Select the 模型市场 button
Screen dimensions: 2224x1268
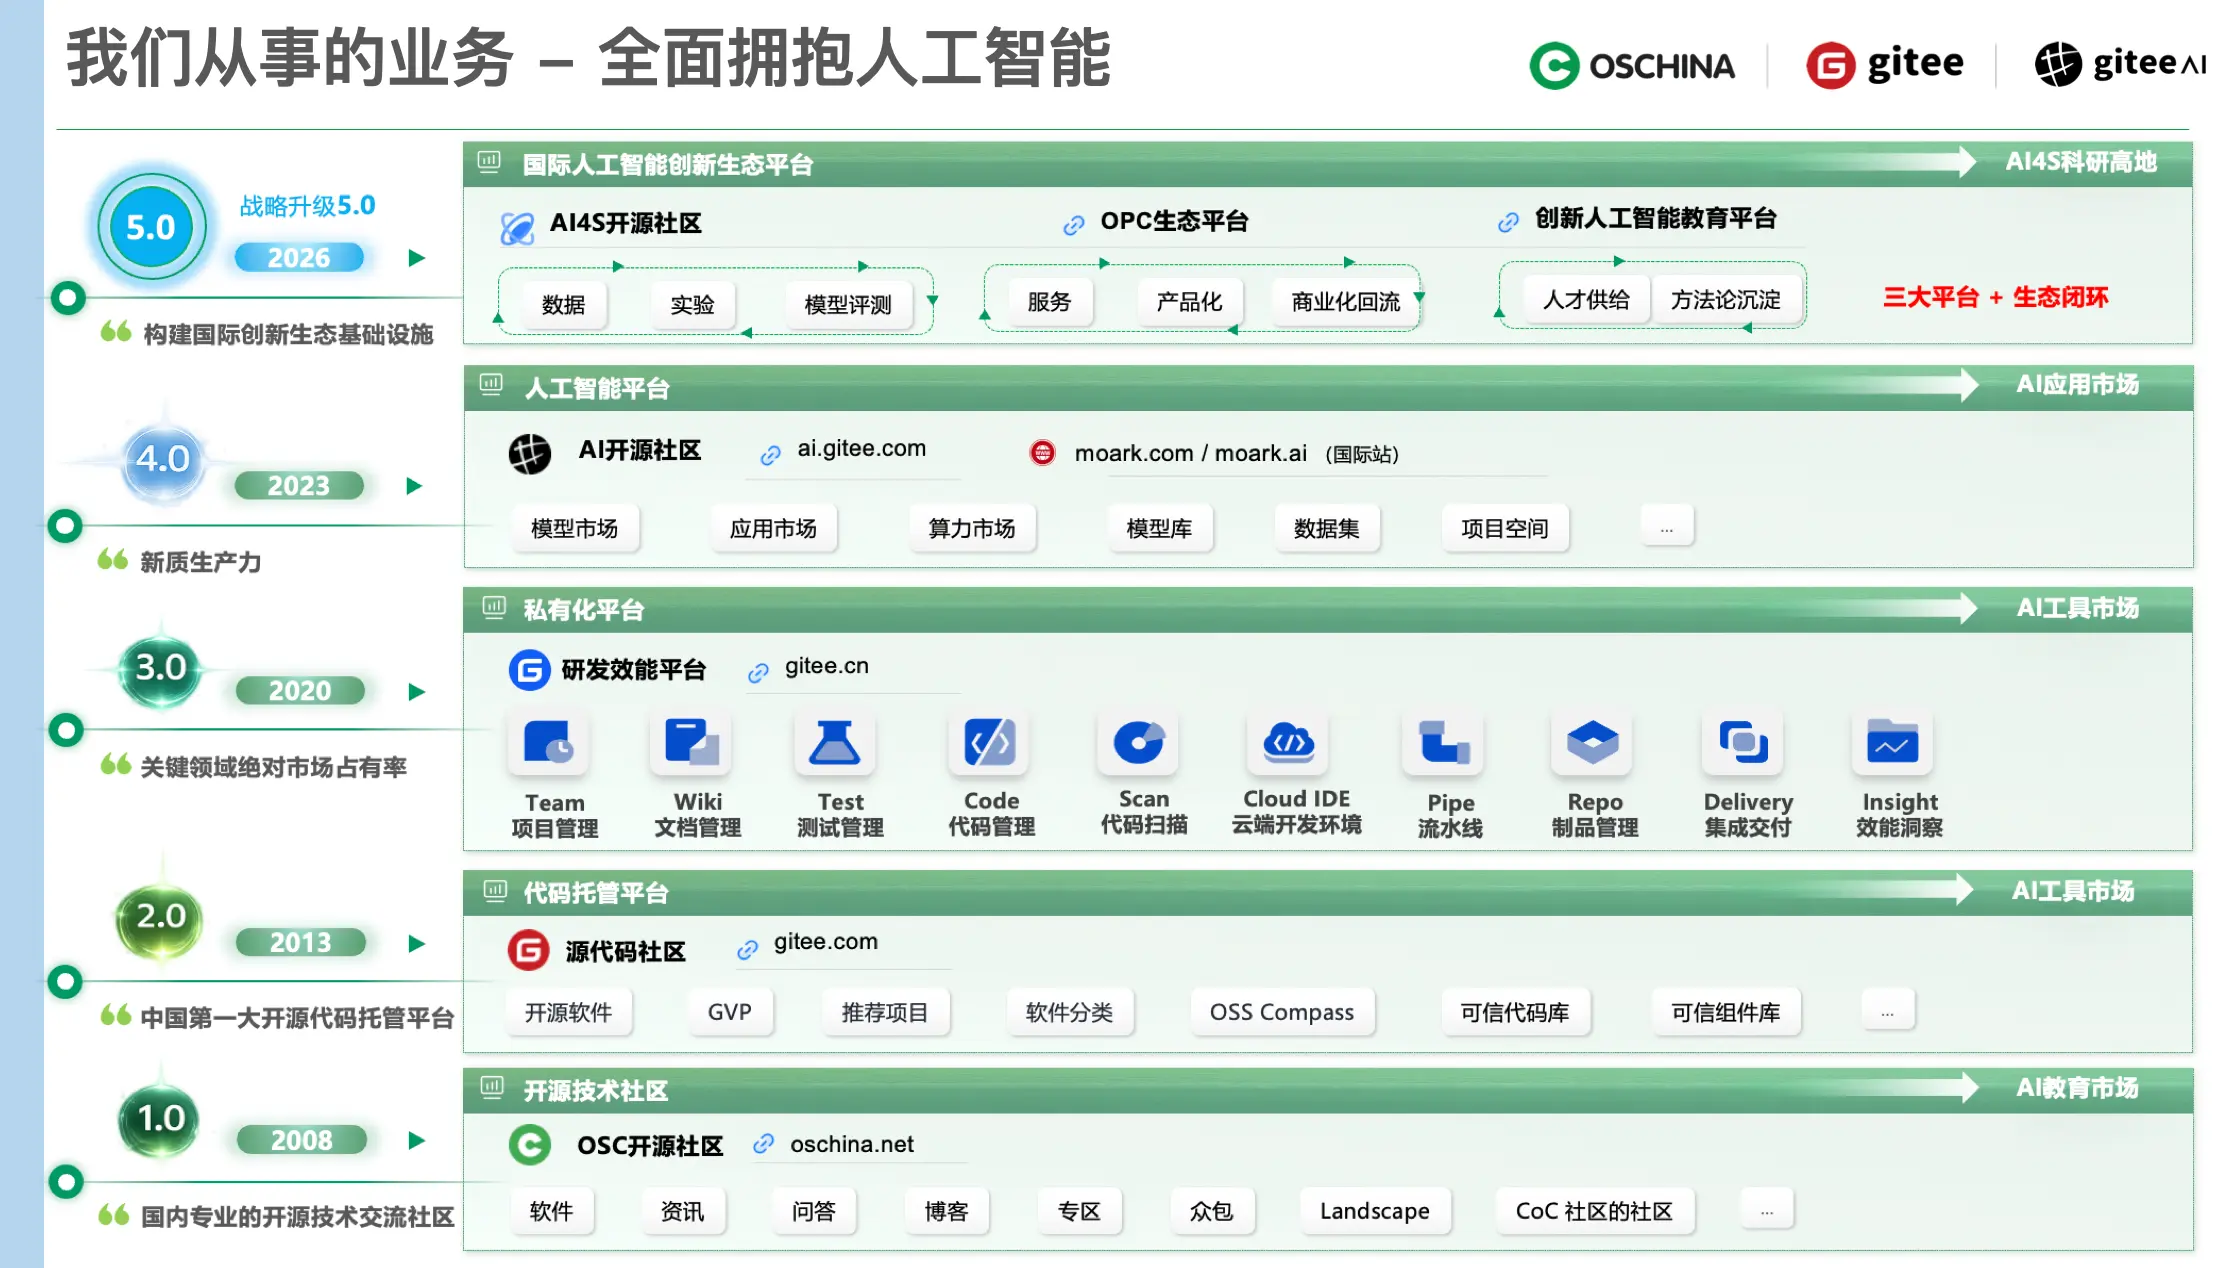pyautogui.click(x=574, y=528)
